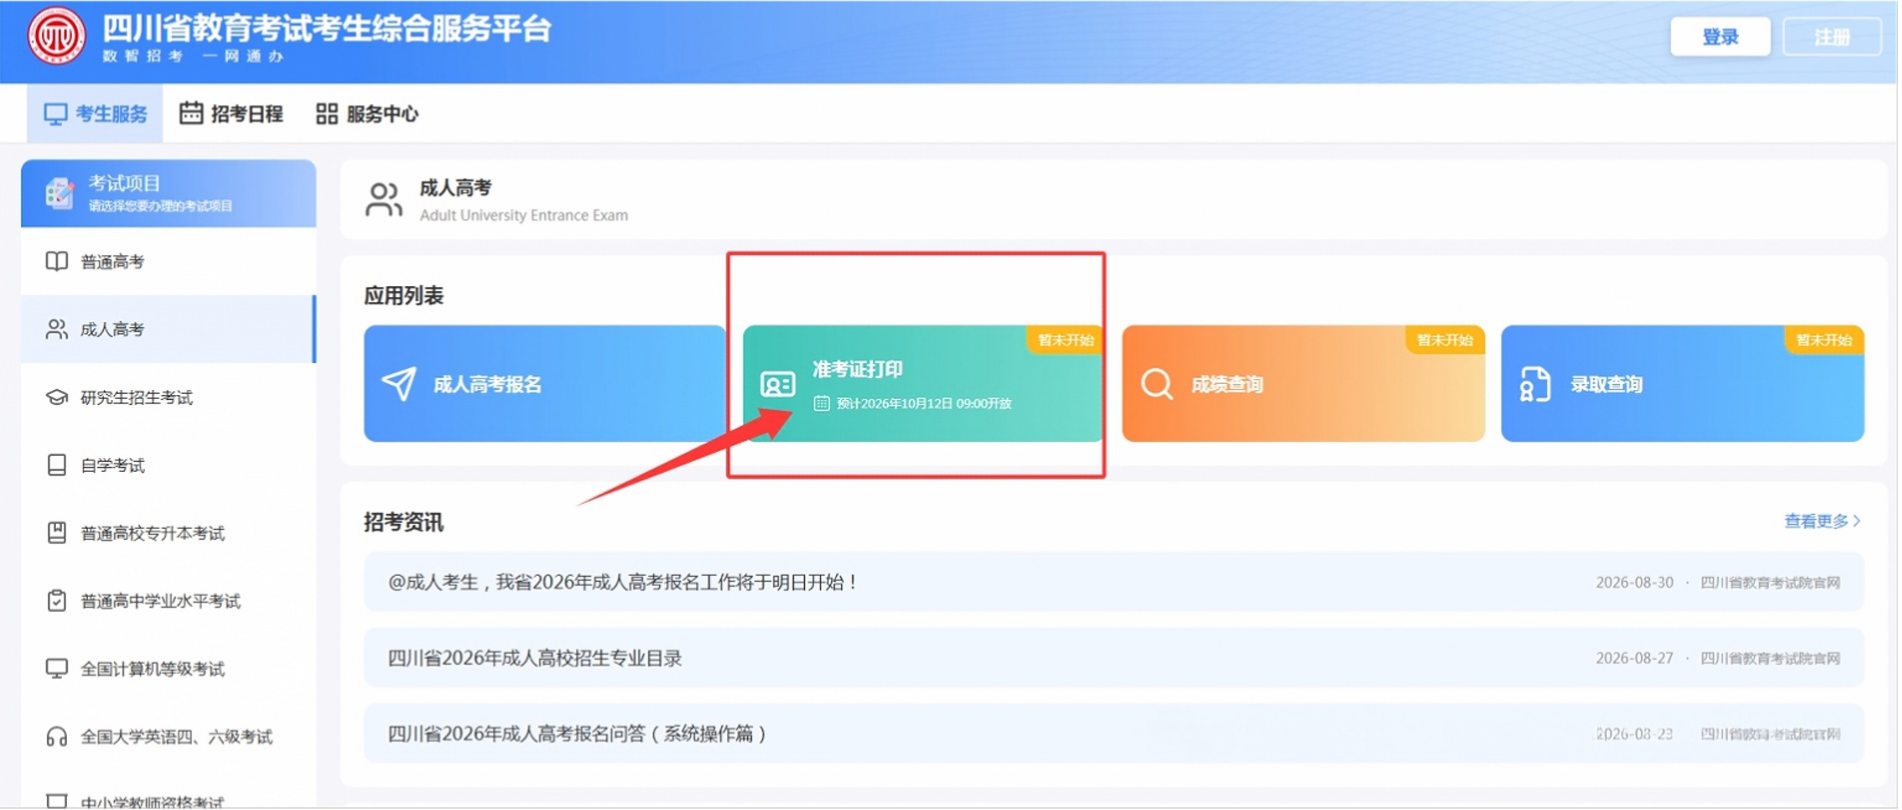1902x810 pixels.
Task: Click the Sichuan education exam platform logo
Action: (x=56, y=36)
